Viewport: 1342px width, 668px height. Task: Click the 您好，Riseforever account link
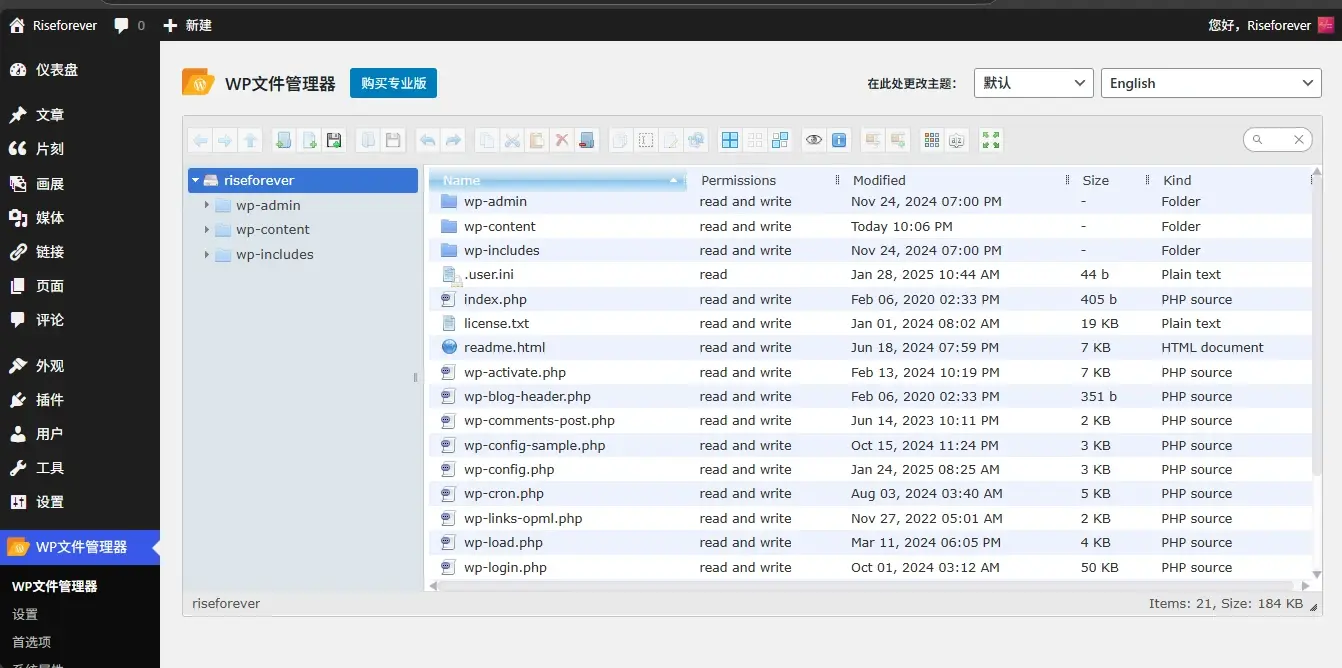(1270, 25)
